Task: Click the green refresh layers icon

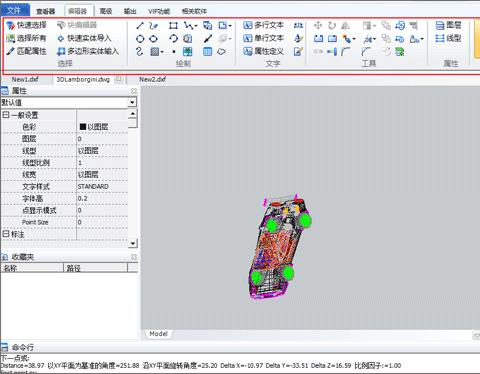Action: (400, 52)
